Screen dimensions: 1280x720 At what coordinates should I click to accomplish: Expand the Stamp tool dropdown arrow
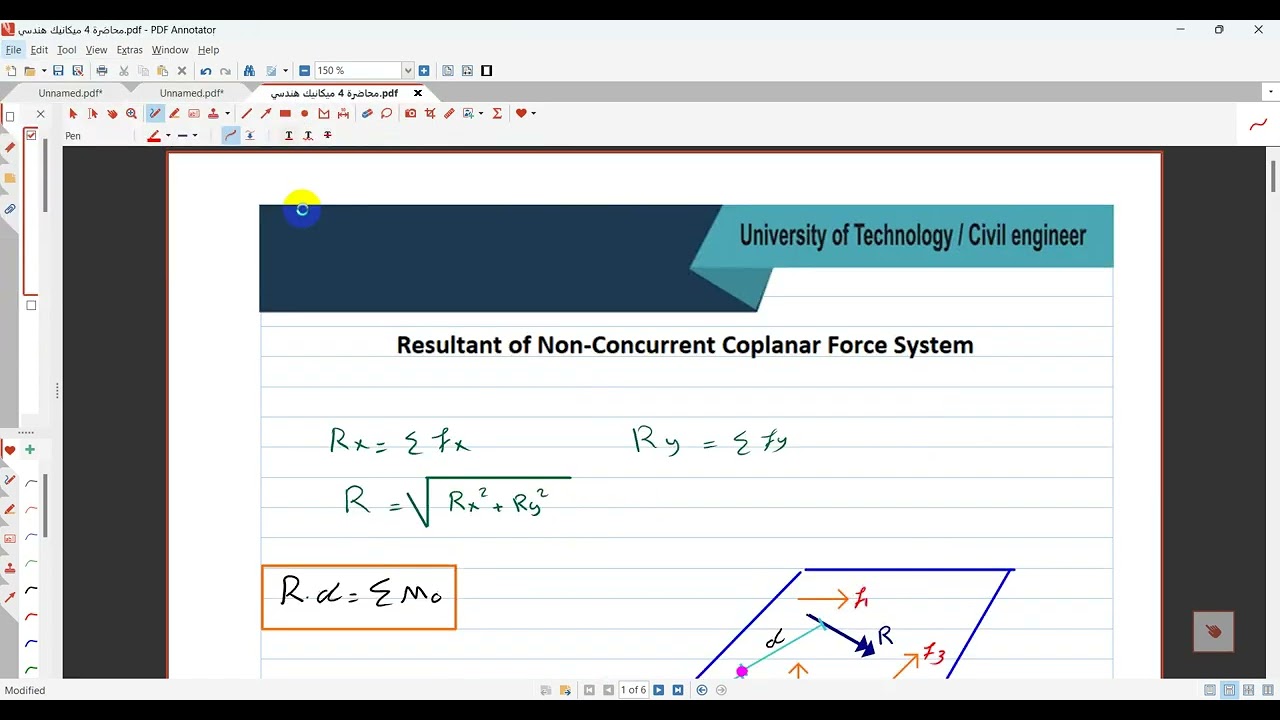(x=227, y=114)
